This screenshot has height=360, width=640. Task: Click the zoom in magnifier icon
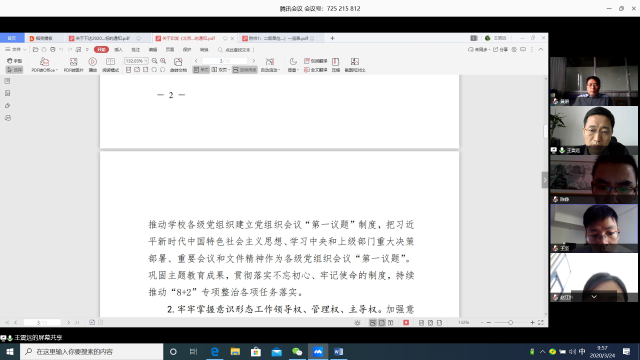(163, 61)
